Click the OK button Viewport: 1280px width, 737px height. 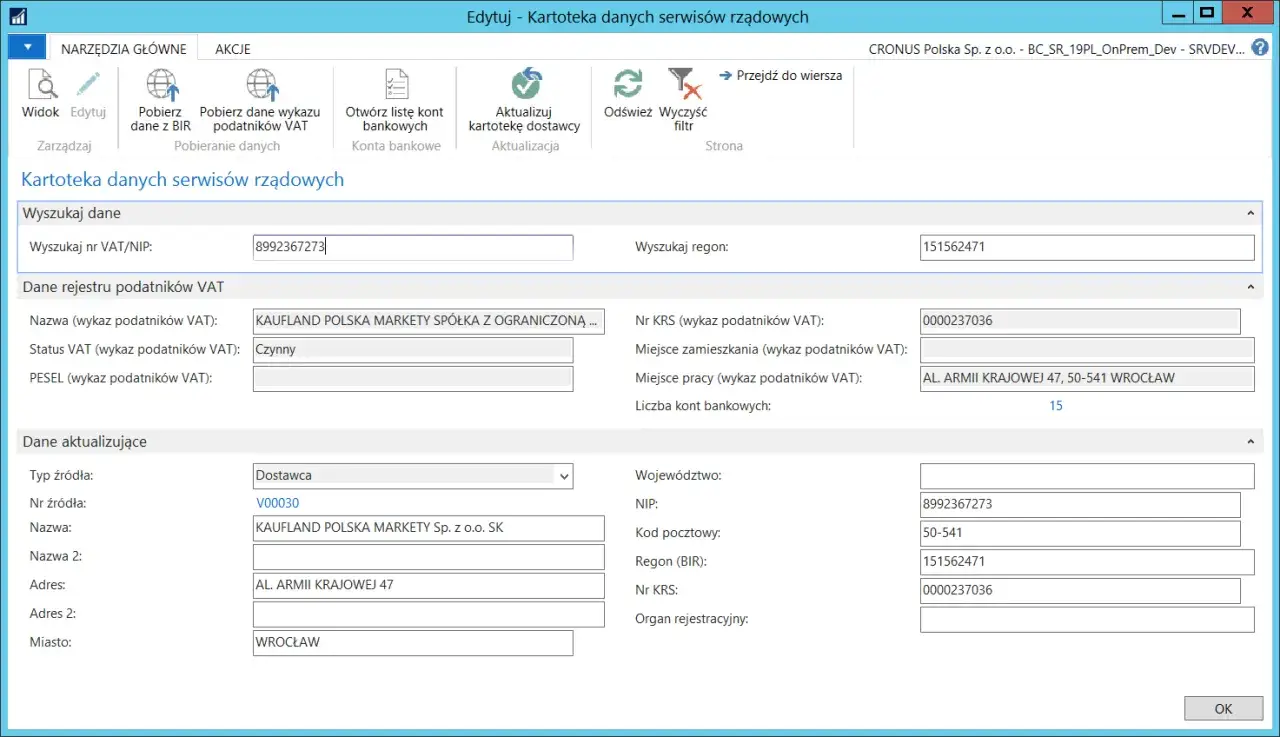tap(1223, 708)
